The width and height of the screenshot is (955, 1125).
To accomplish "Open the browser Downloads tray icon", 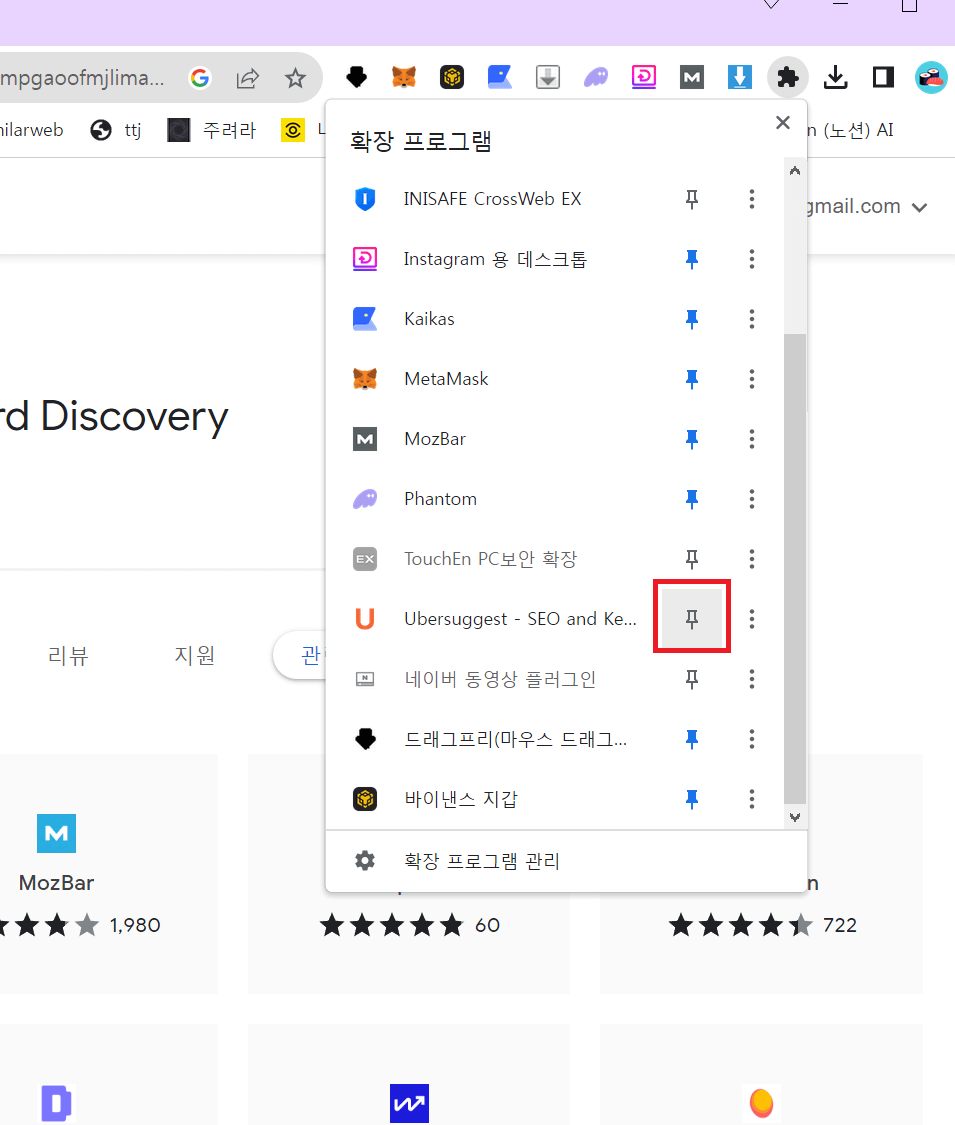I will point(835,77).
